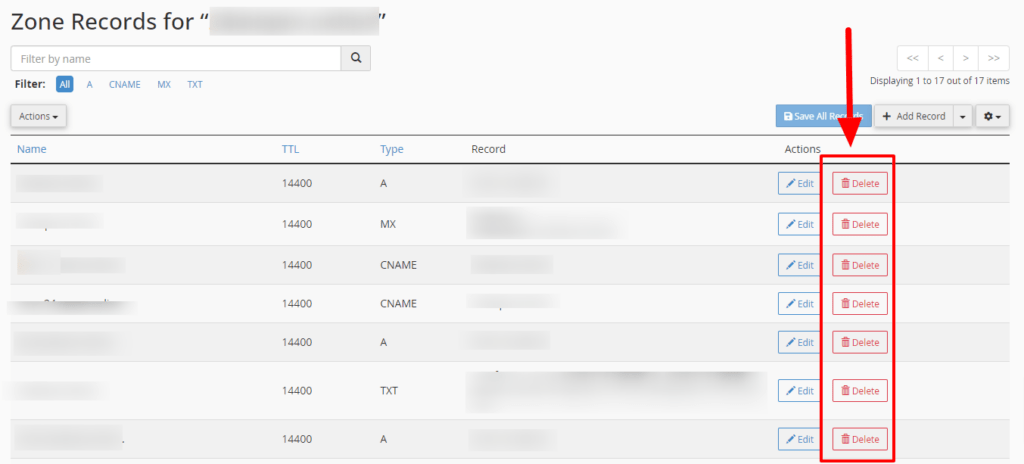
Task: Click the search magnifier icon button
Action: (355, 59)
